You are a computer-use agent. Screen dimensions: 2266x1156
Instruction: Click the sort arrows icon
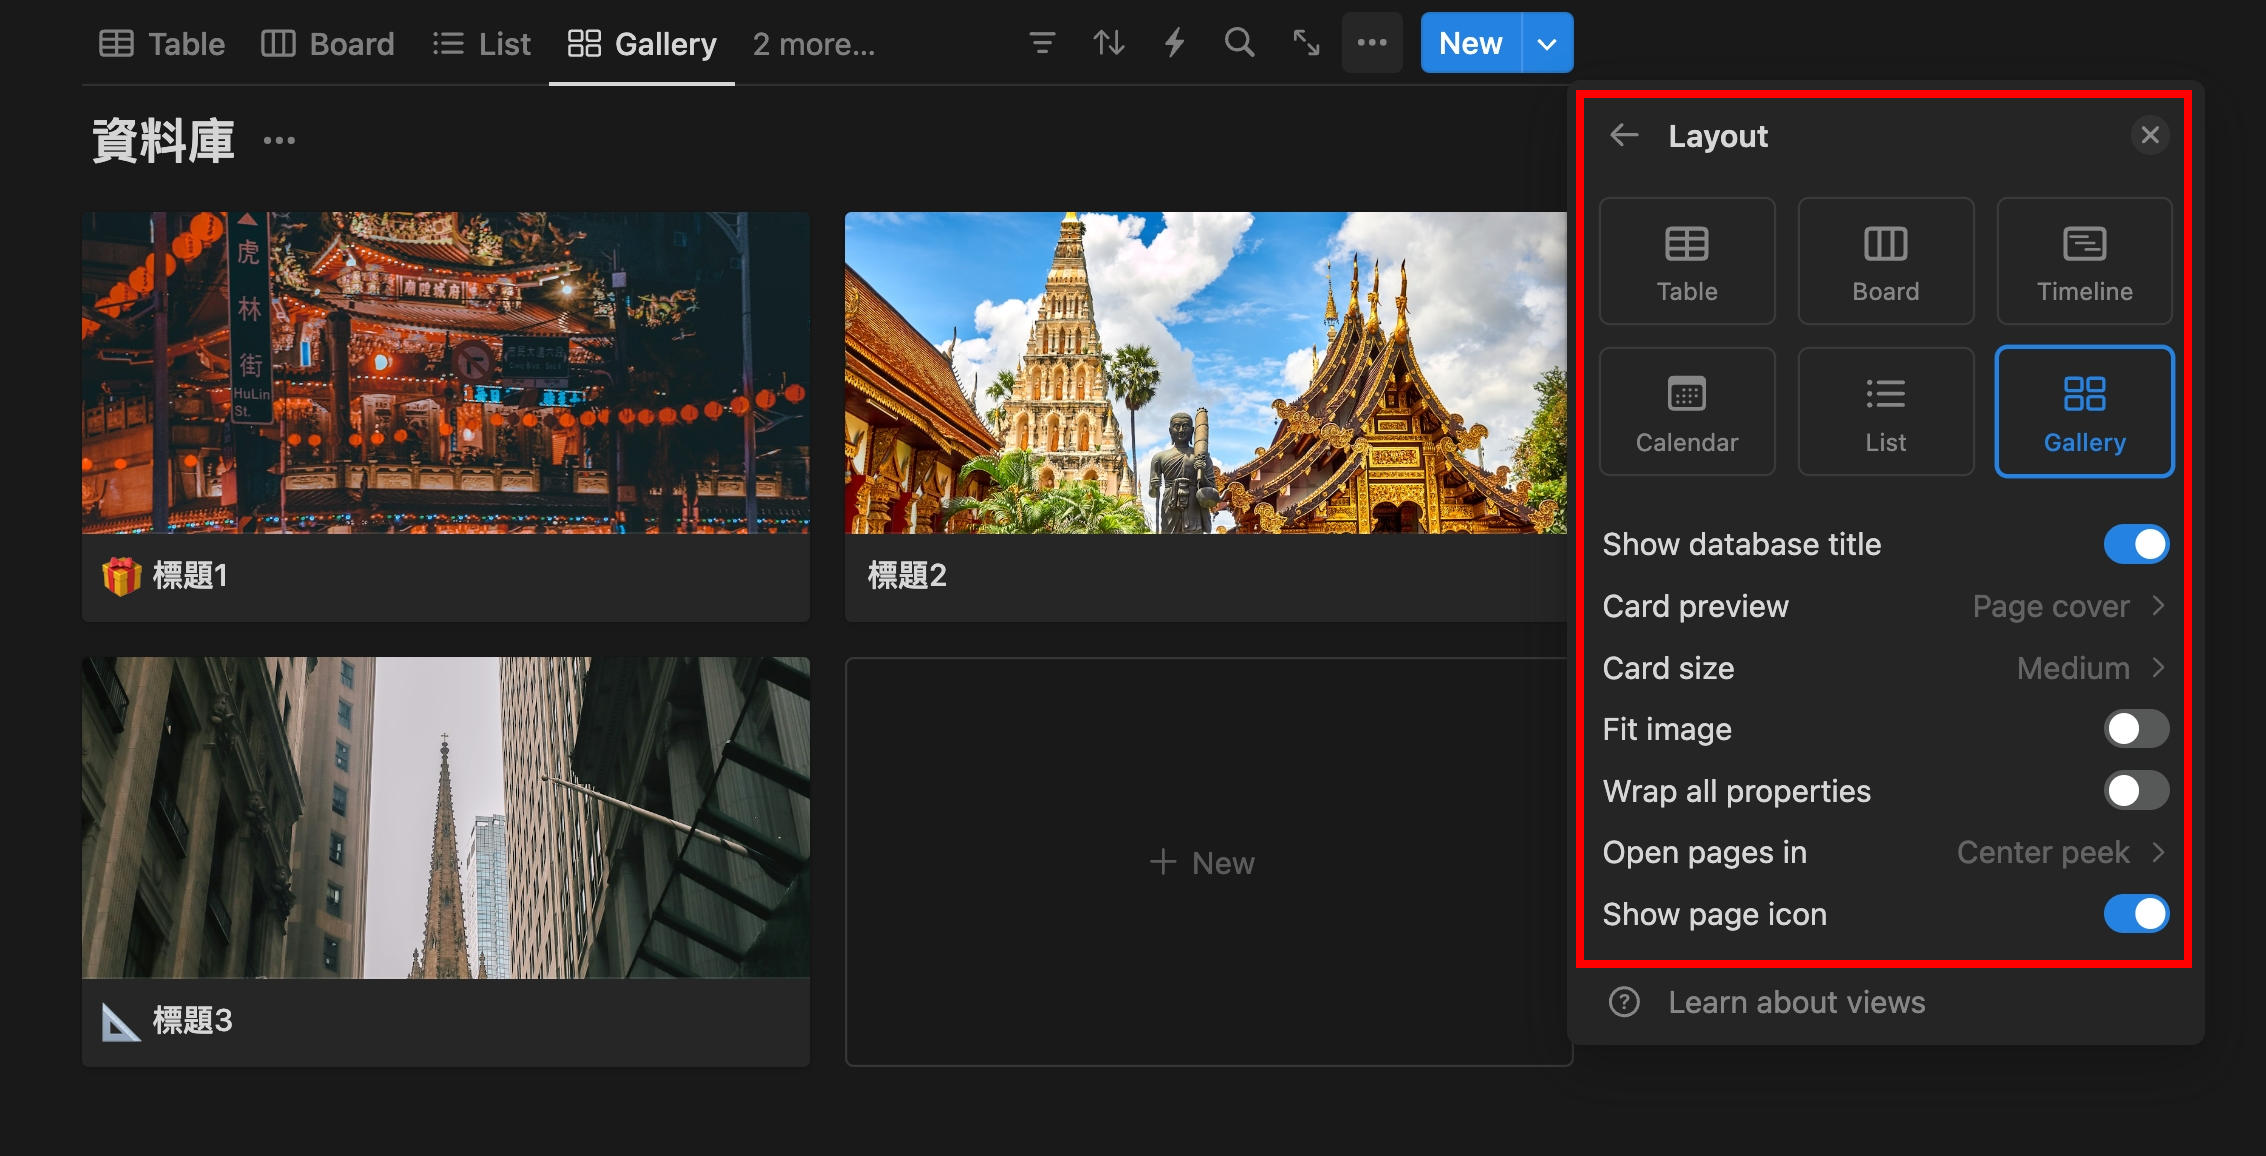pyautogui.click(x=1108, y=43)
